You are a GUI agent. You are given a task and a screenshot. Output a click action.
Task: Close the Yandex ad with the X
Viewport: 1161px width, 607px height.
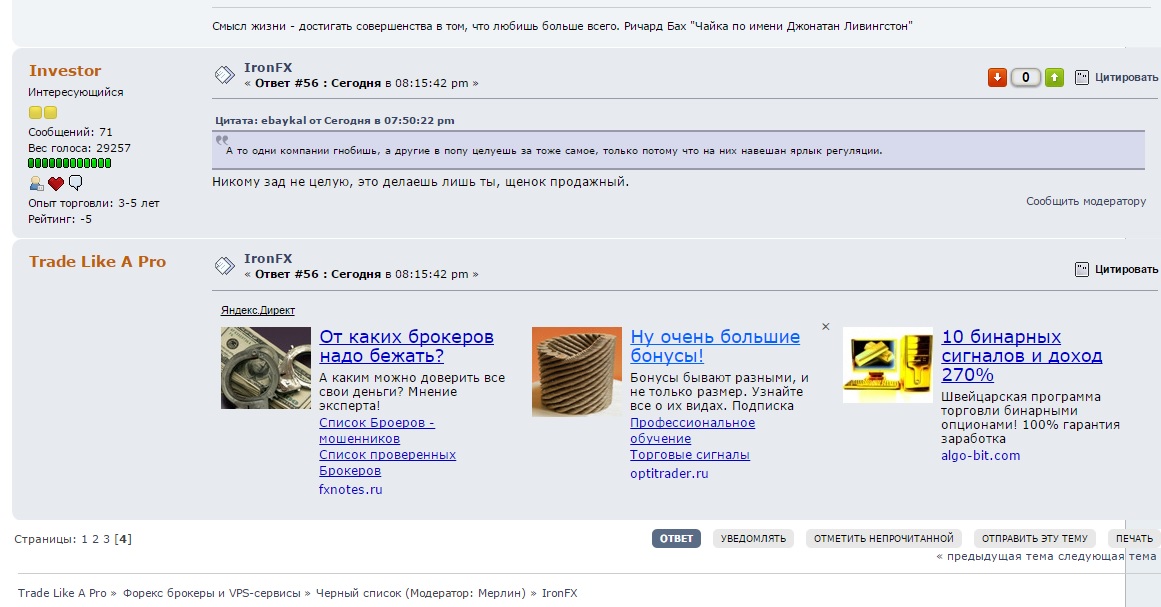click(826, 326)
